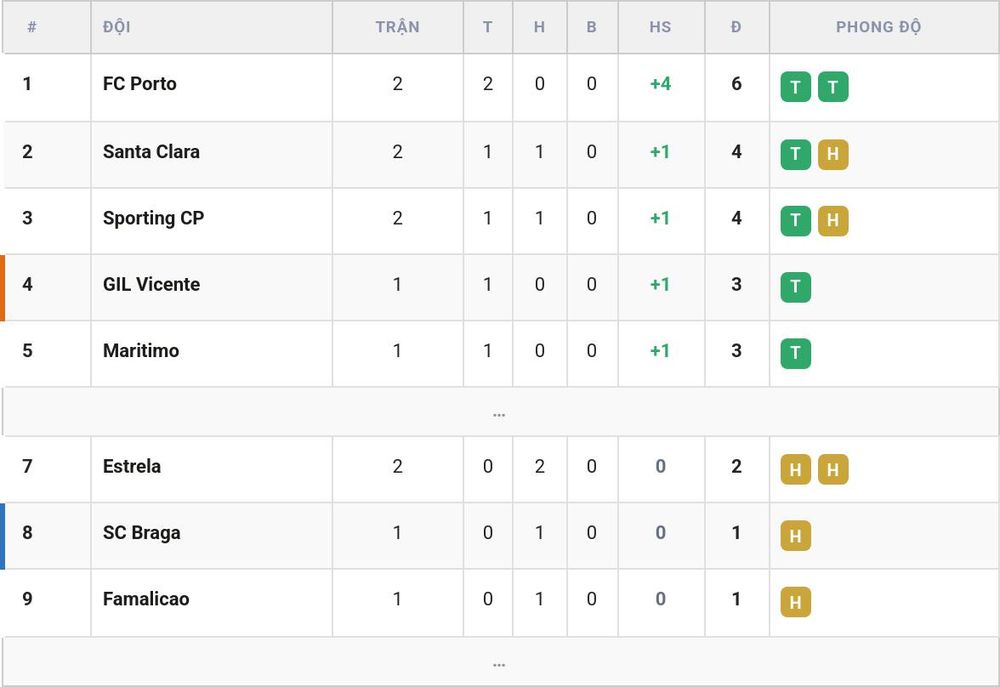The image size is (1000, 687).
Task: Click Sporting CP's green T form badge
Action: pyautogui.click(x=795, y=221)
